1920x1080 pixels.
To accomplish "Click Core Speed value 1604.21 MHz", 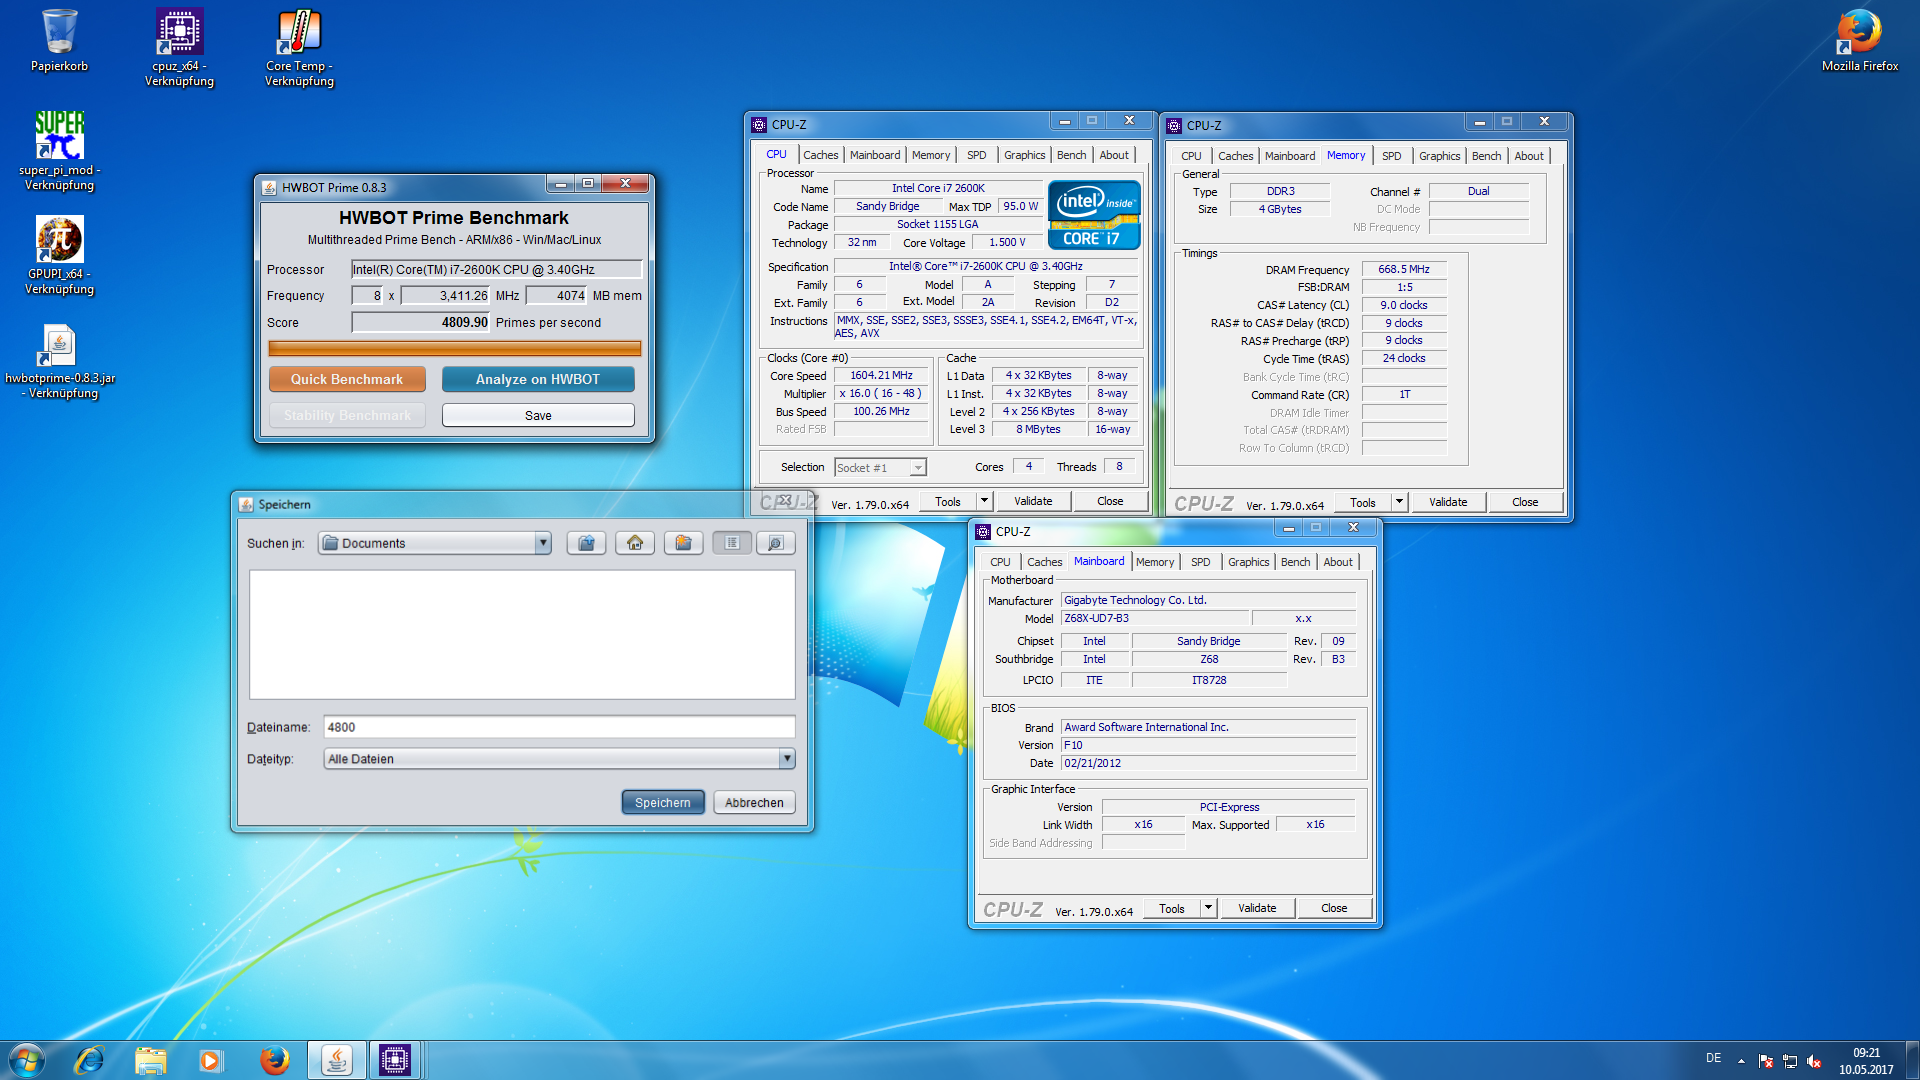I will 881,375.
